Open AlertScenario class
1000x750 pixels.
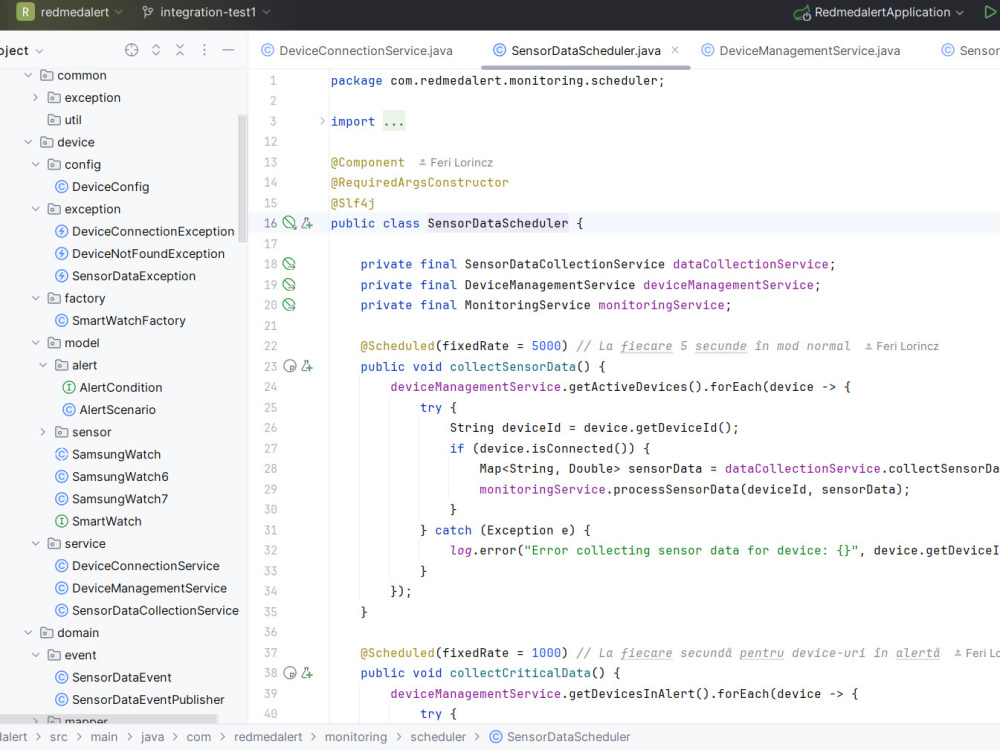pyautogui.click(x=109, y=410)
